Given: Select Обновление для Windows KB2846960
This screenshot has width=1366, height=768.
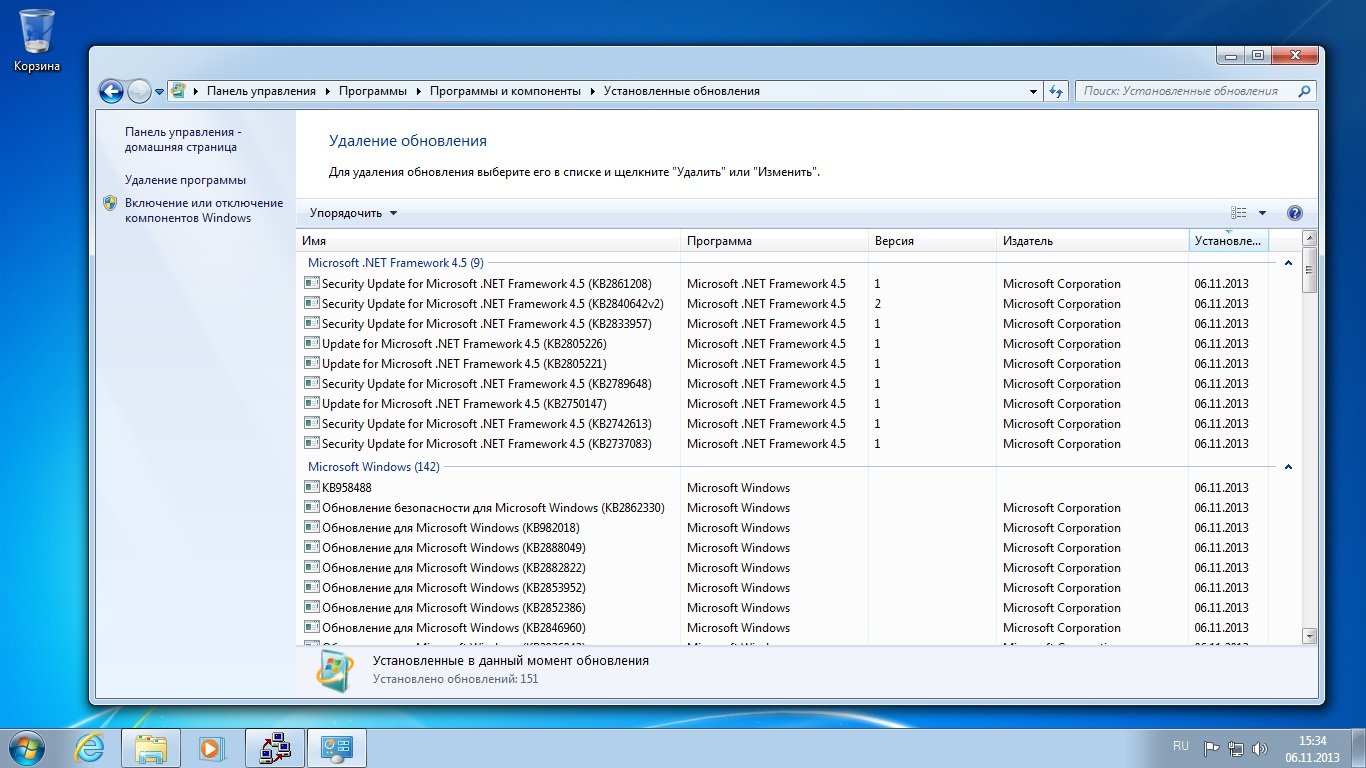Looking at the screenshot, I should (x=783, y=628).
